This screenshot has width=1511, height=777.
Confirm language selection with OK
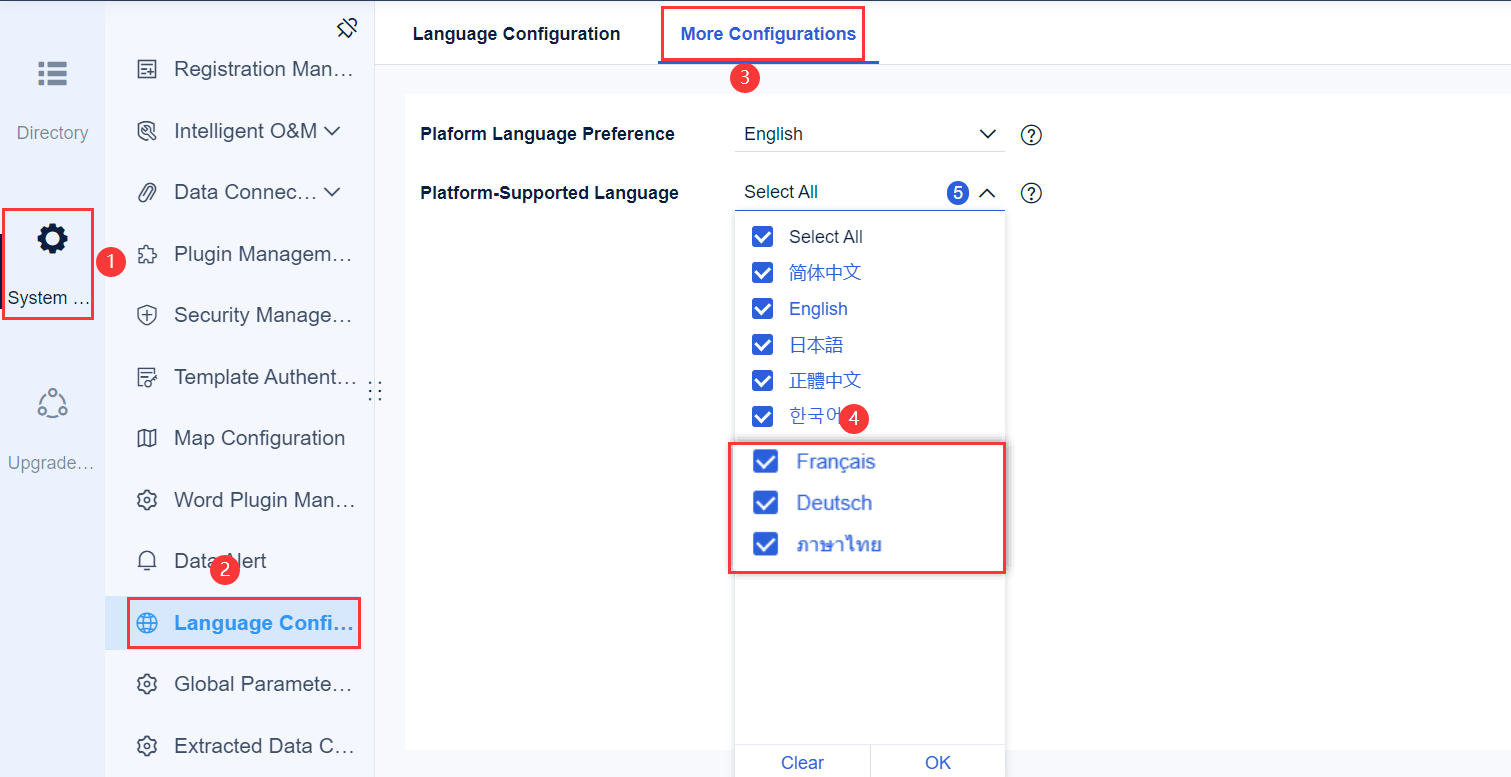(x=937, y=762)
